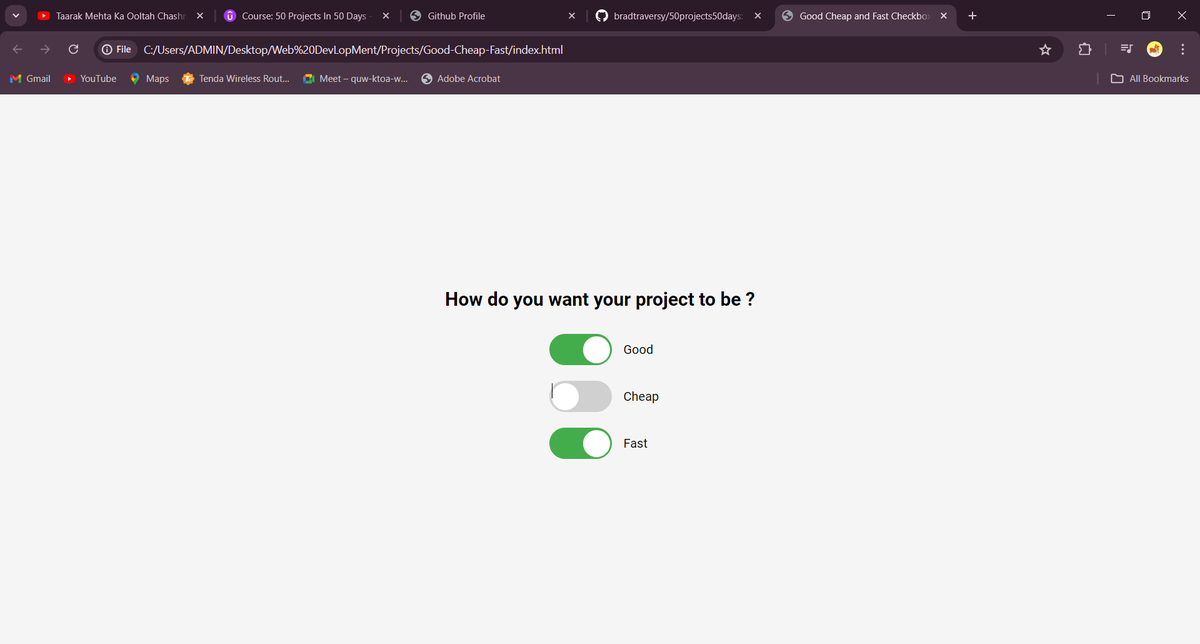Open the media controls icon
1200x644 pixels.
[1126, 49]
